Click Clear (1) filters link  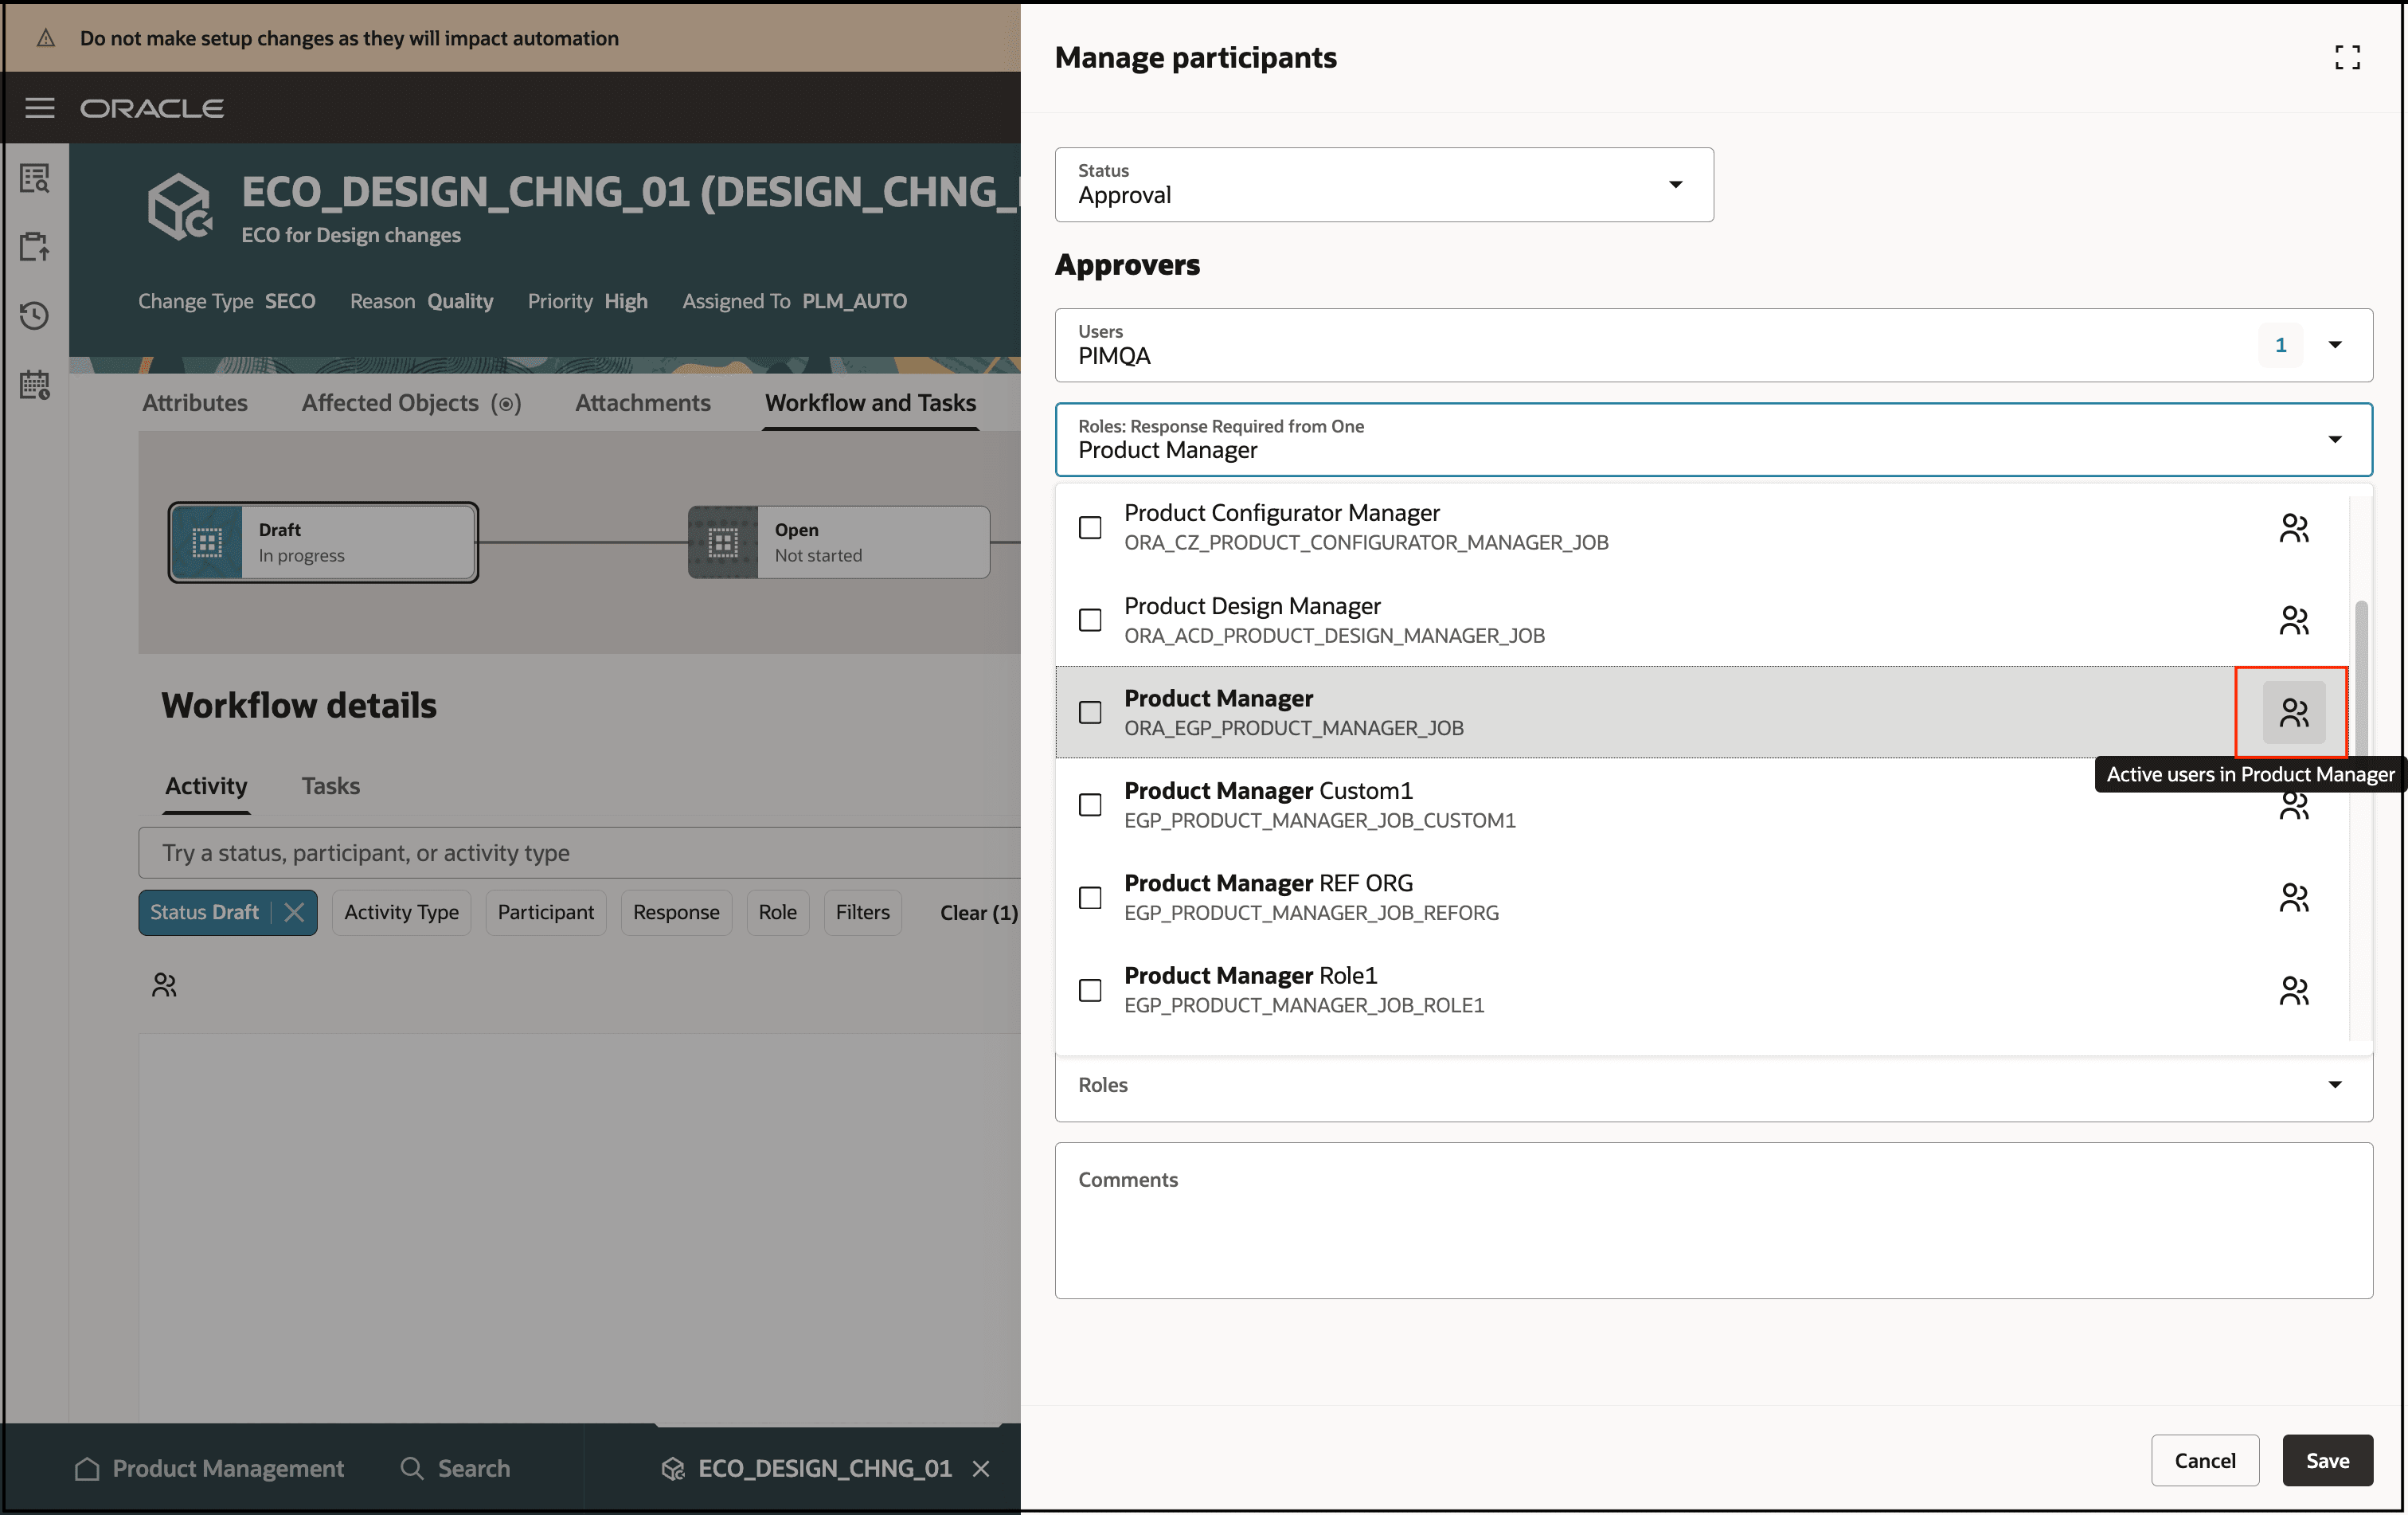(979, 912)
